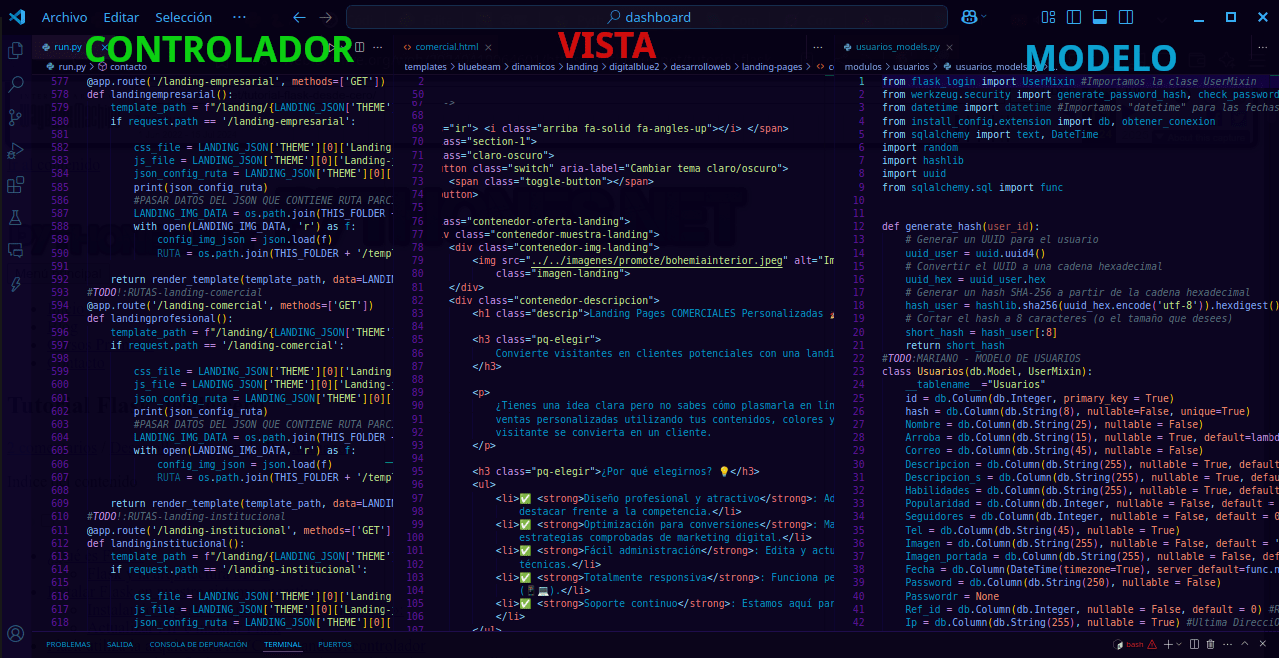Open the Editar menu
The height and width of the screenshot is (658, 1279).
click(121, 17)
